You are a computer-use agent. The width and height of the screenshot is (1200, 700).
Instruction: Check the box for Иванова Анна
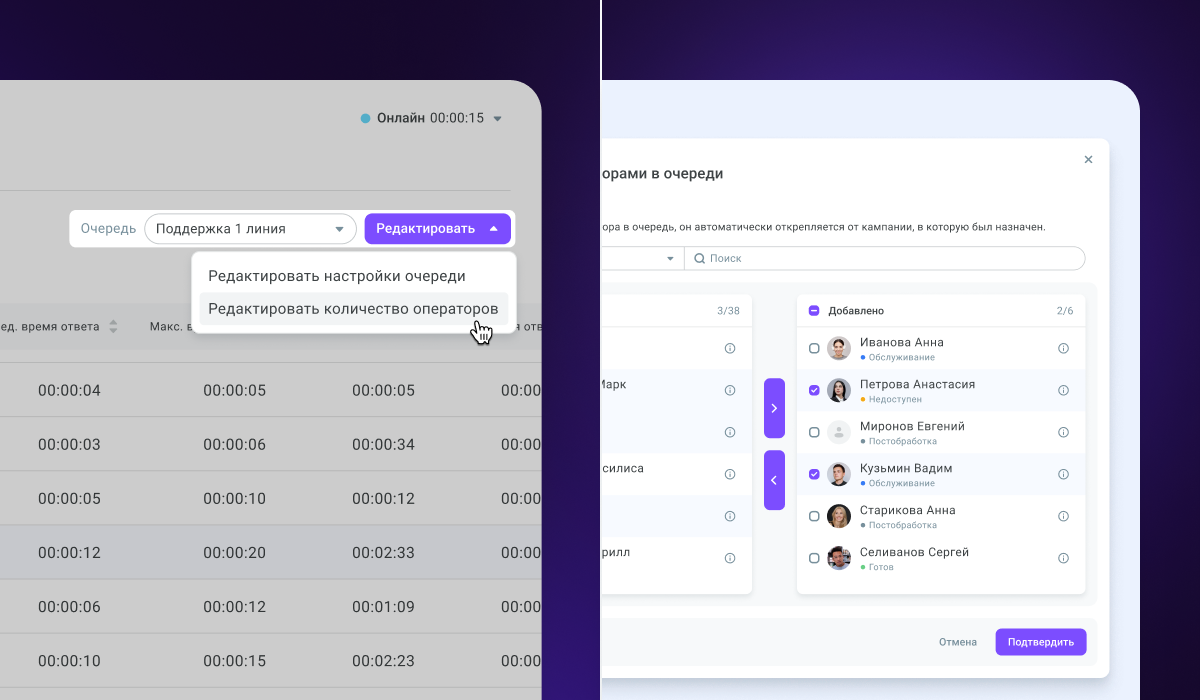tap(814, 348)
